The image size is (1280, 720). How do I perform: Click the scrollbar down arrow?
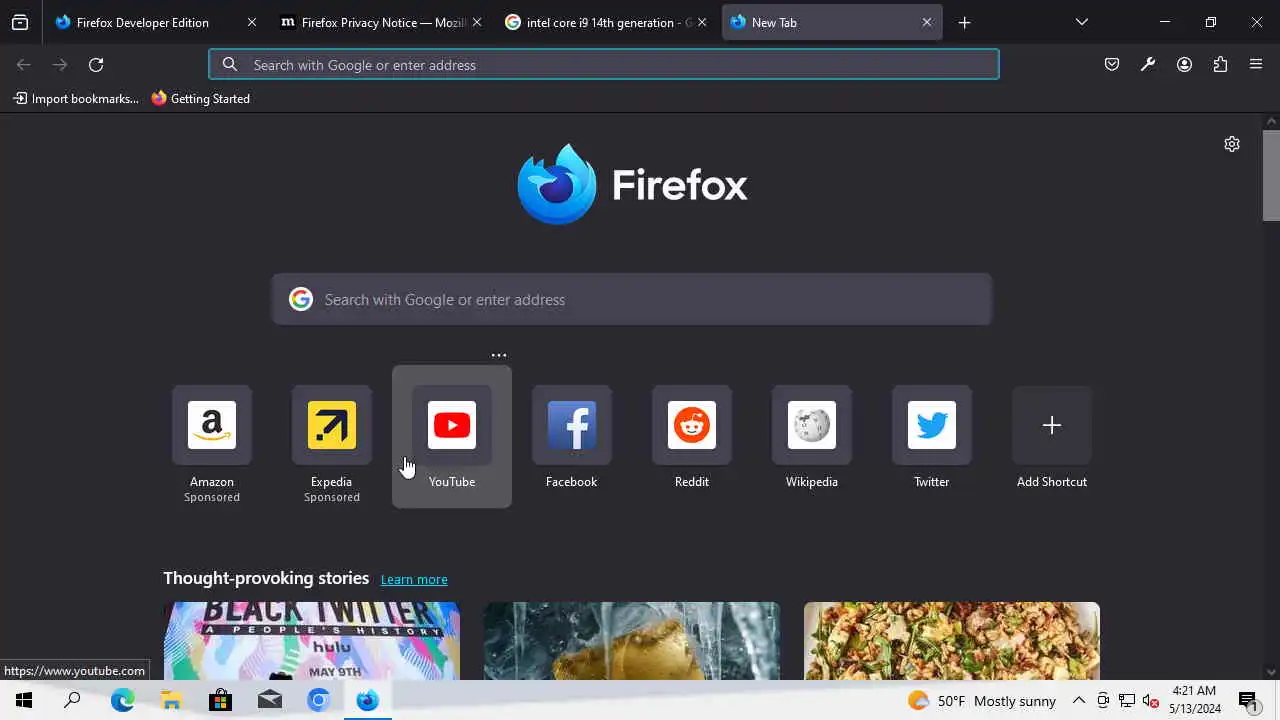pos(1271,672)
